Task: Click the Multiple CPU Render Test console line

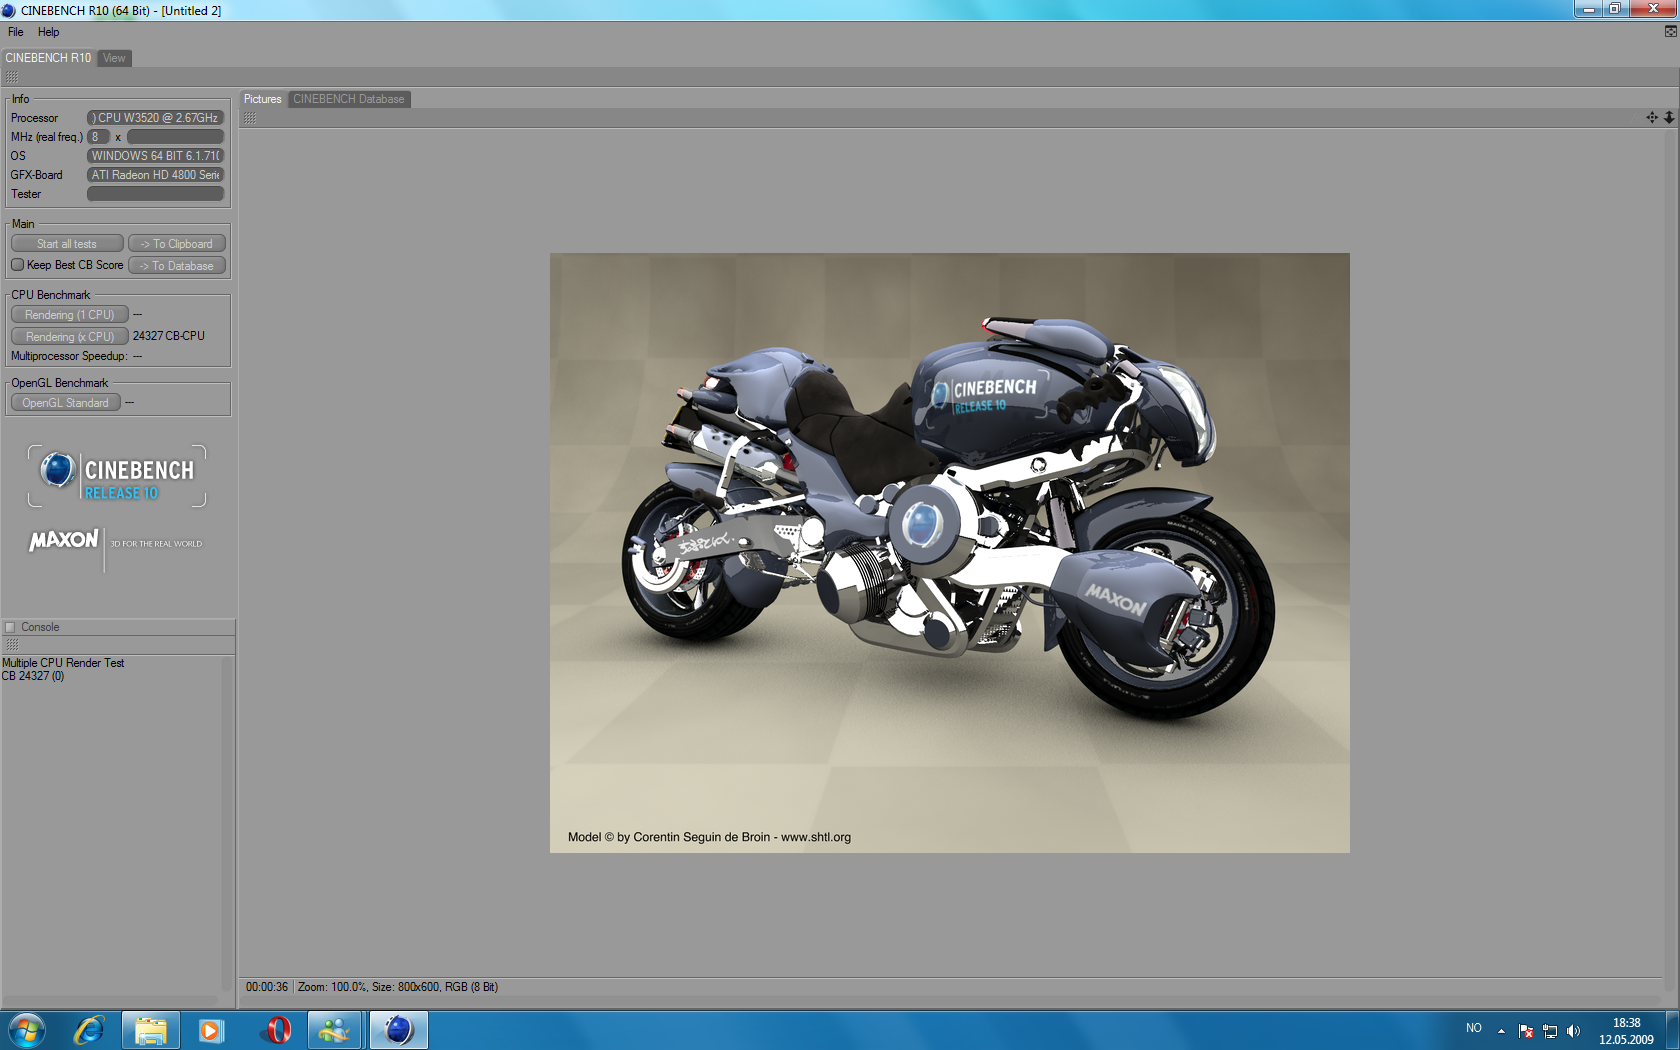Action: [63, 663]
